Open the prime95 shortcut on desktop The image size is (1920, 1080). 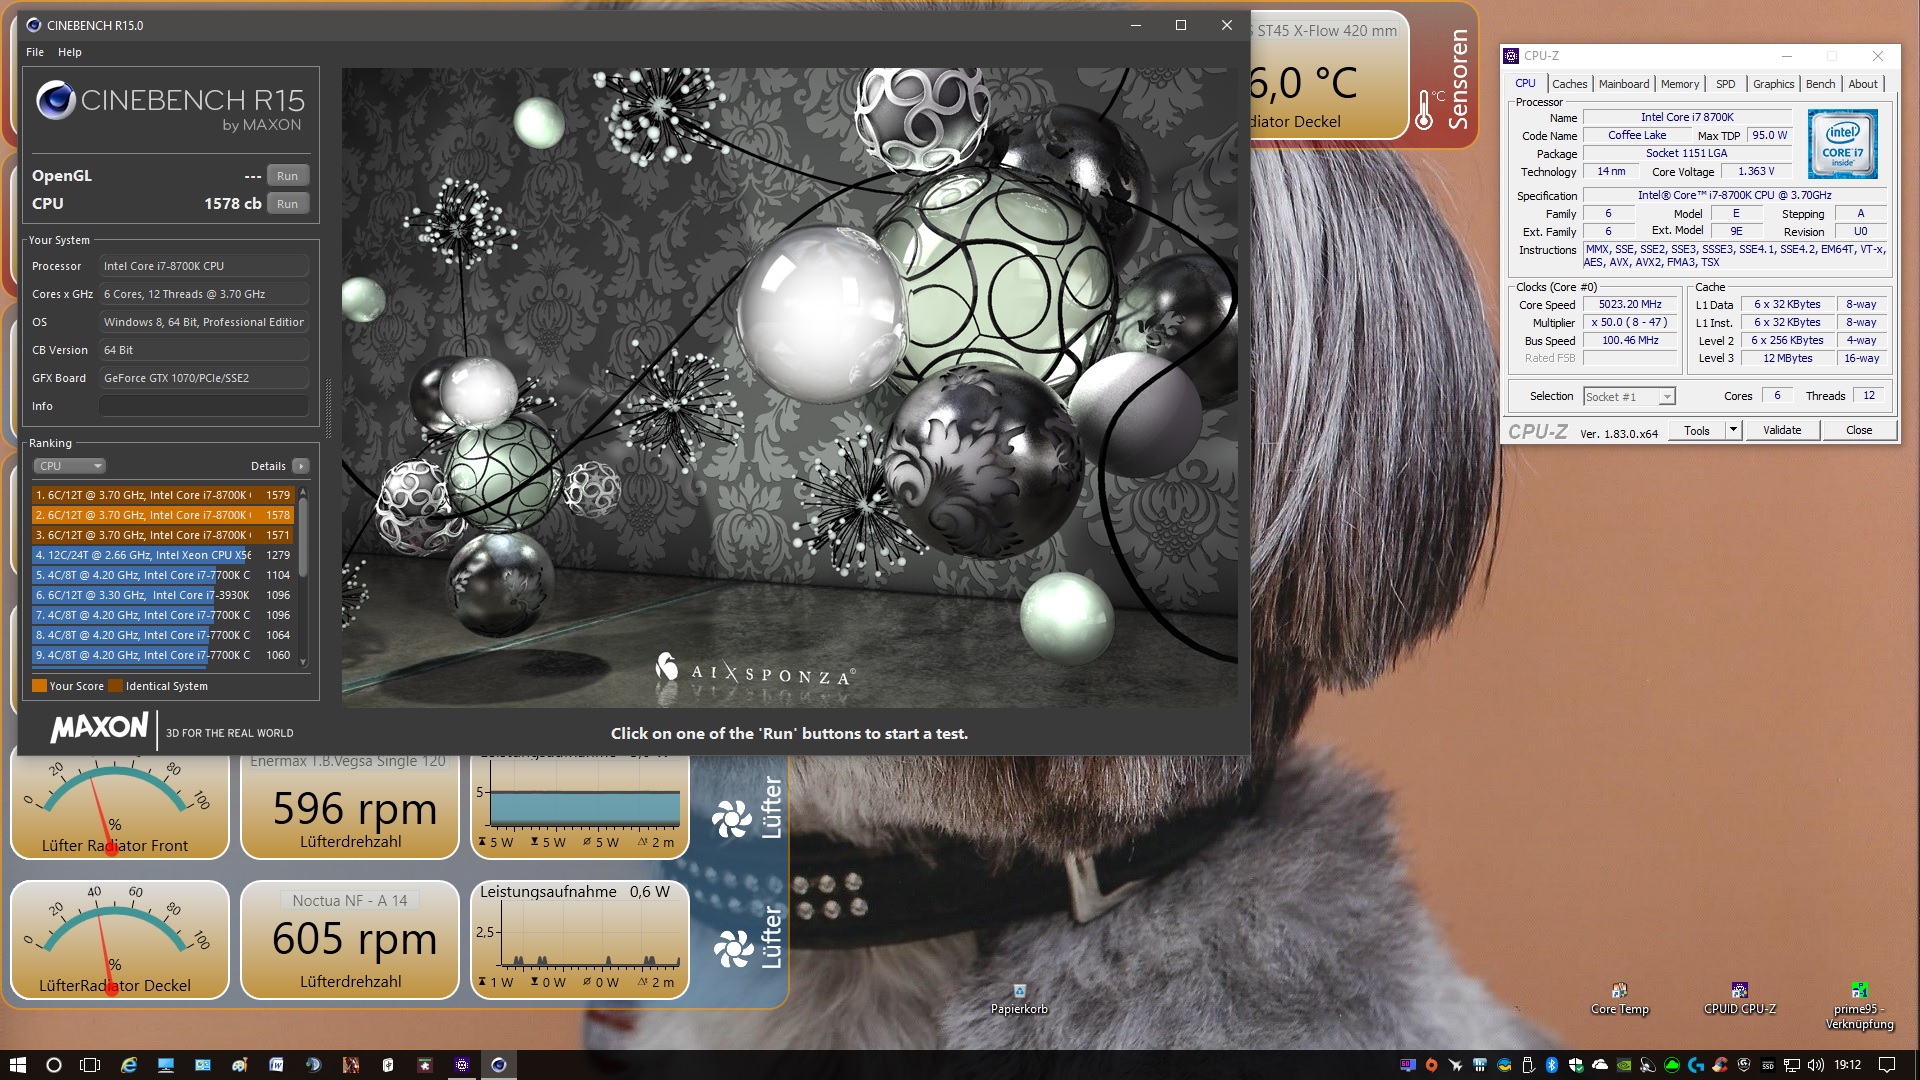(1858, 993)
